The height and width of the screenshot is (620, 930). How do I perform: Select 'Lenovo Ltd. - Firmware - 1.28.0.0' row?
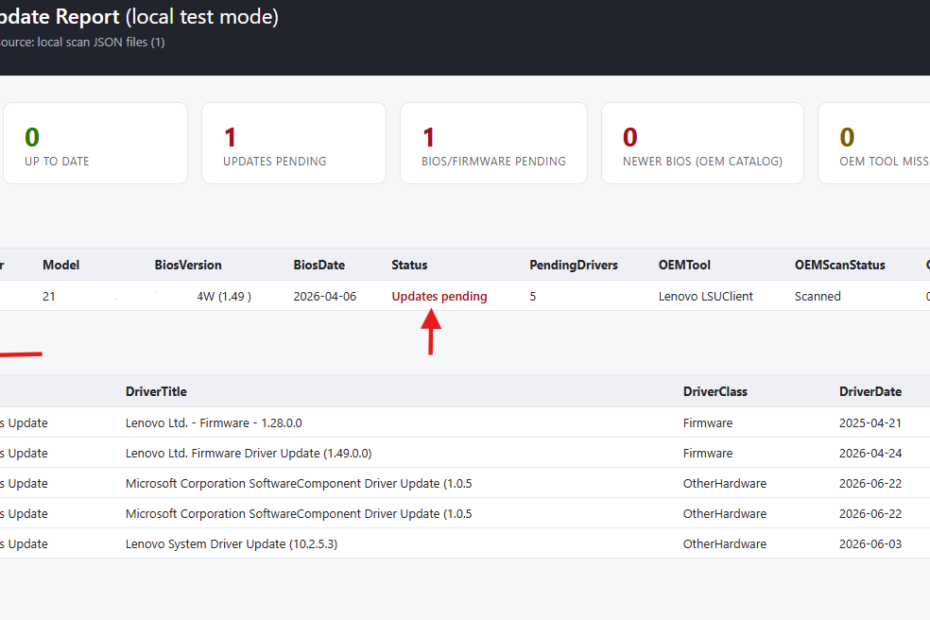(x=465, y=422)
